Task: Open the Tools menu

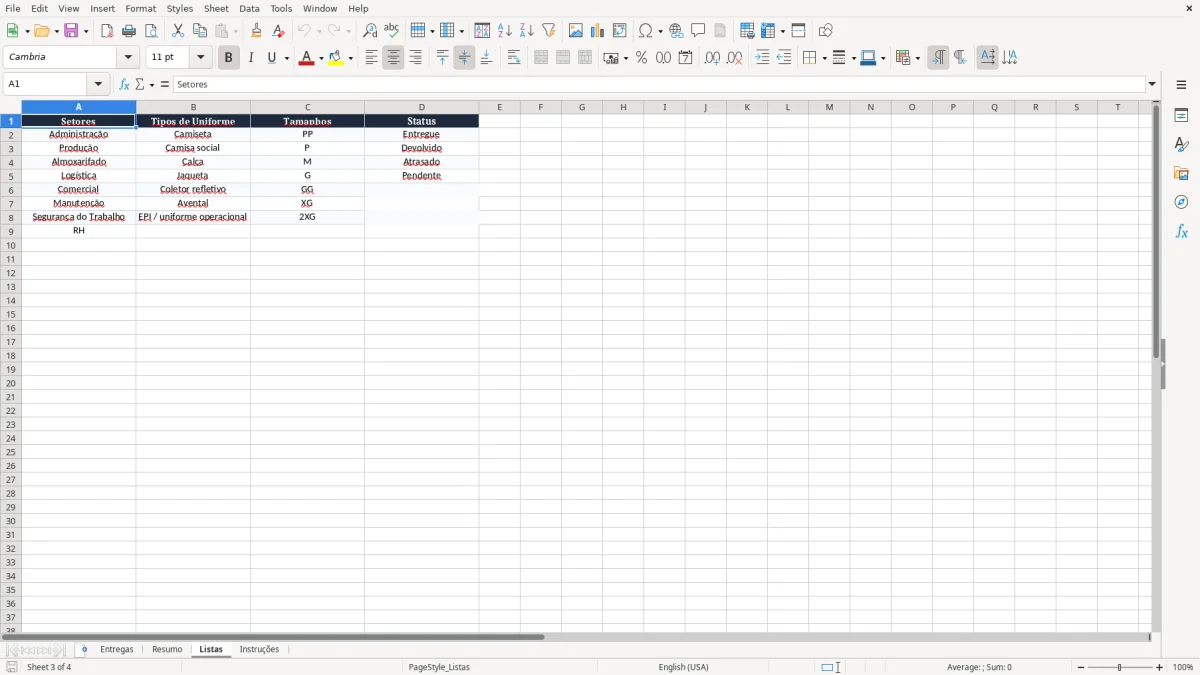Action: click(x=281, y=8)
